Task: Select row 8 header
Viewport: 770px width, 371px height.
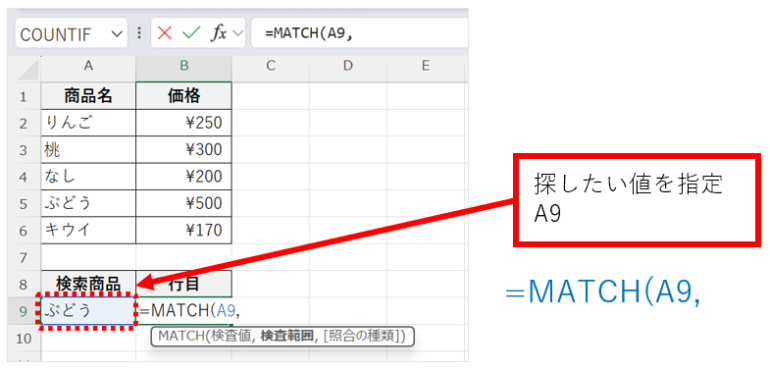Action: pos(24,284)
